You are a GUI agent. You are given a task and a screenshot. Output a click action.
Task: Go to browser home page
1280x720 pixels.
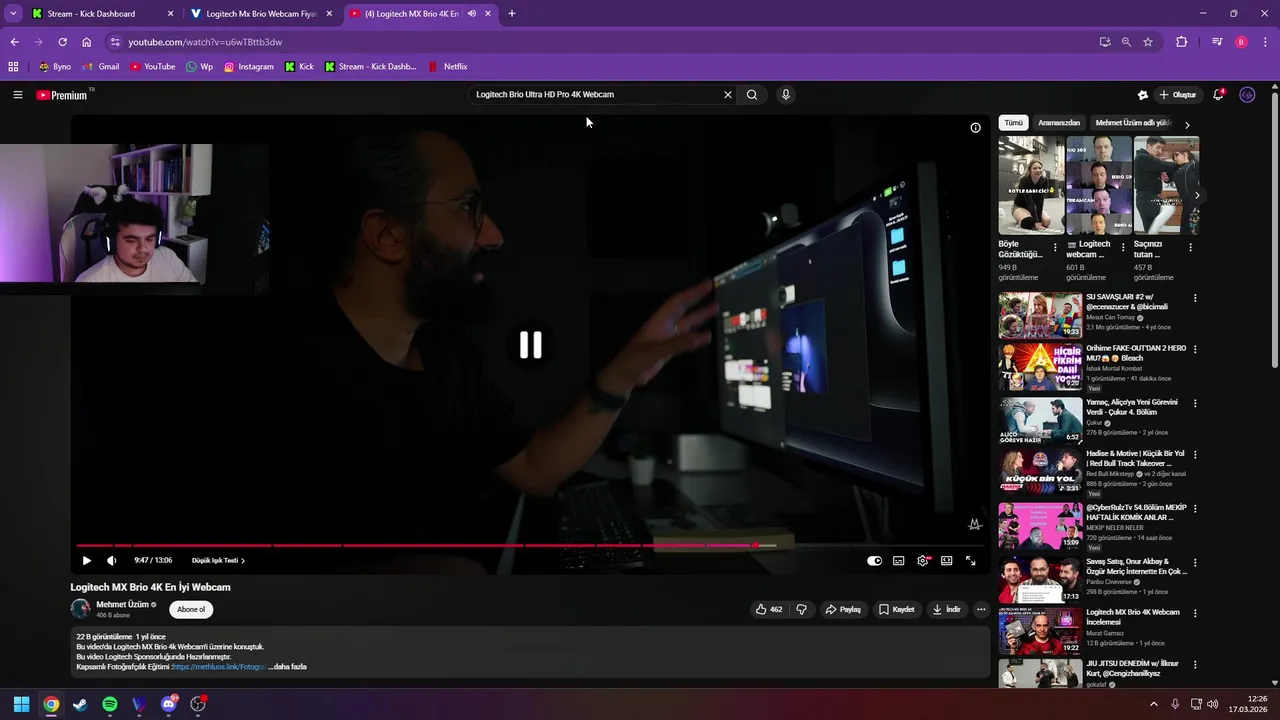click(x=87, y=42)
